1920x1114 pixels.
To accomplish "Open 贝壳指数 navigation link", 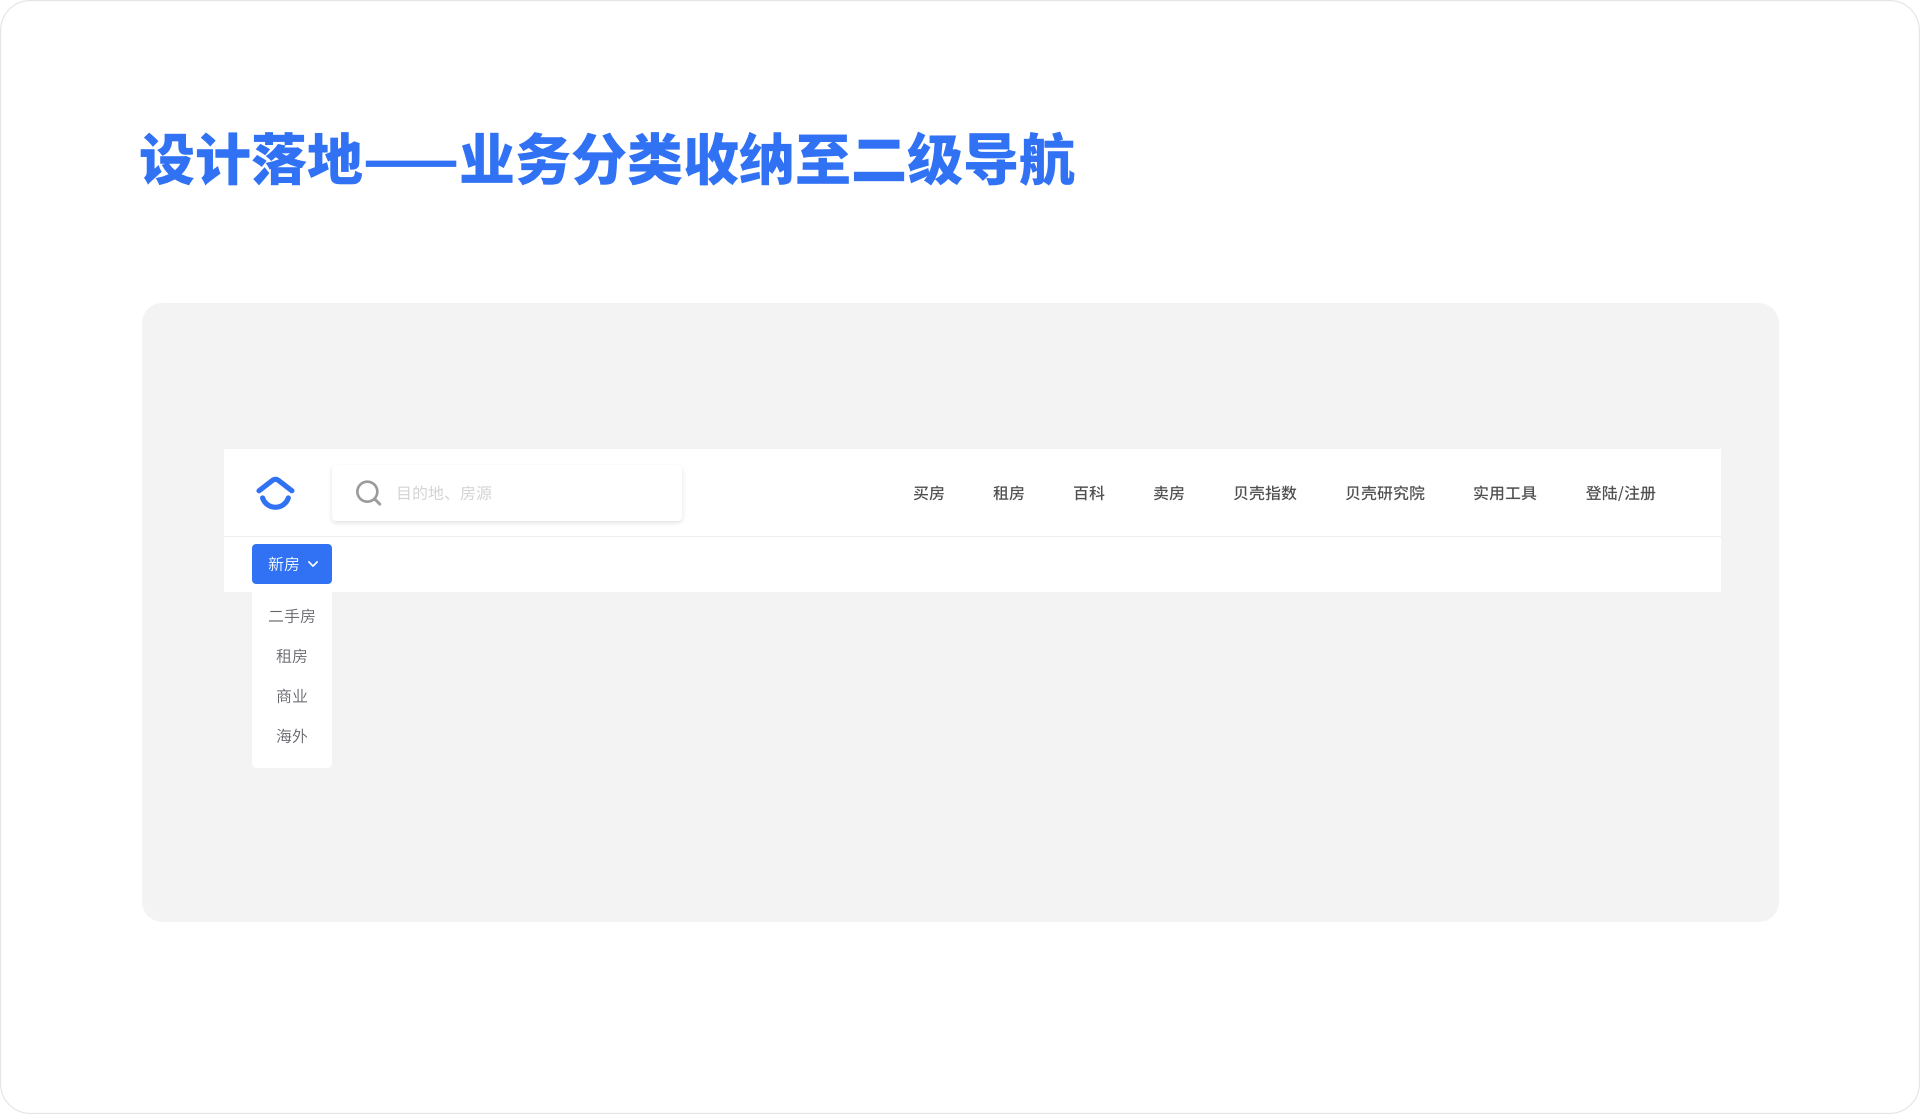I will point(1264,493).
